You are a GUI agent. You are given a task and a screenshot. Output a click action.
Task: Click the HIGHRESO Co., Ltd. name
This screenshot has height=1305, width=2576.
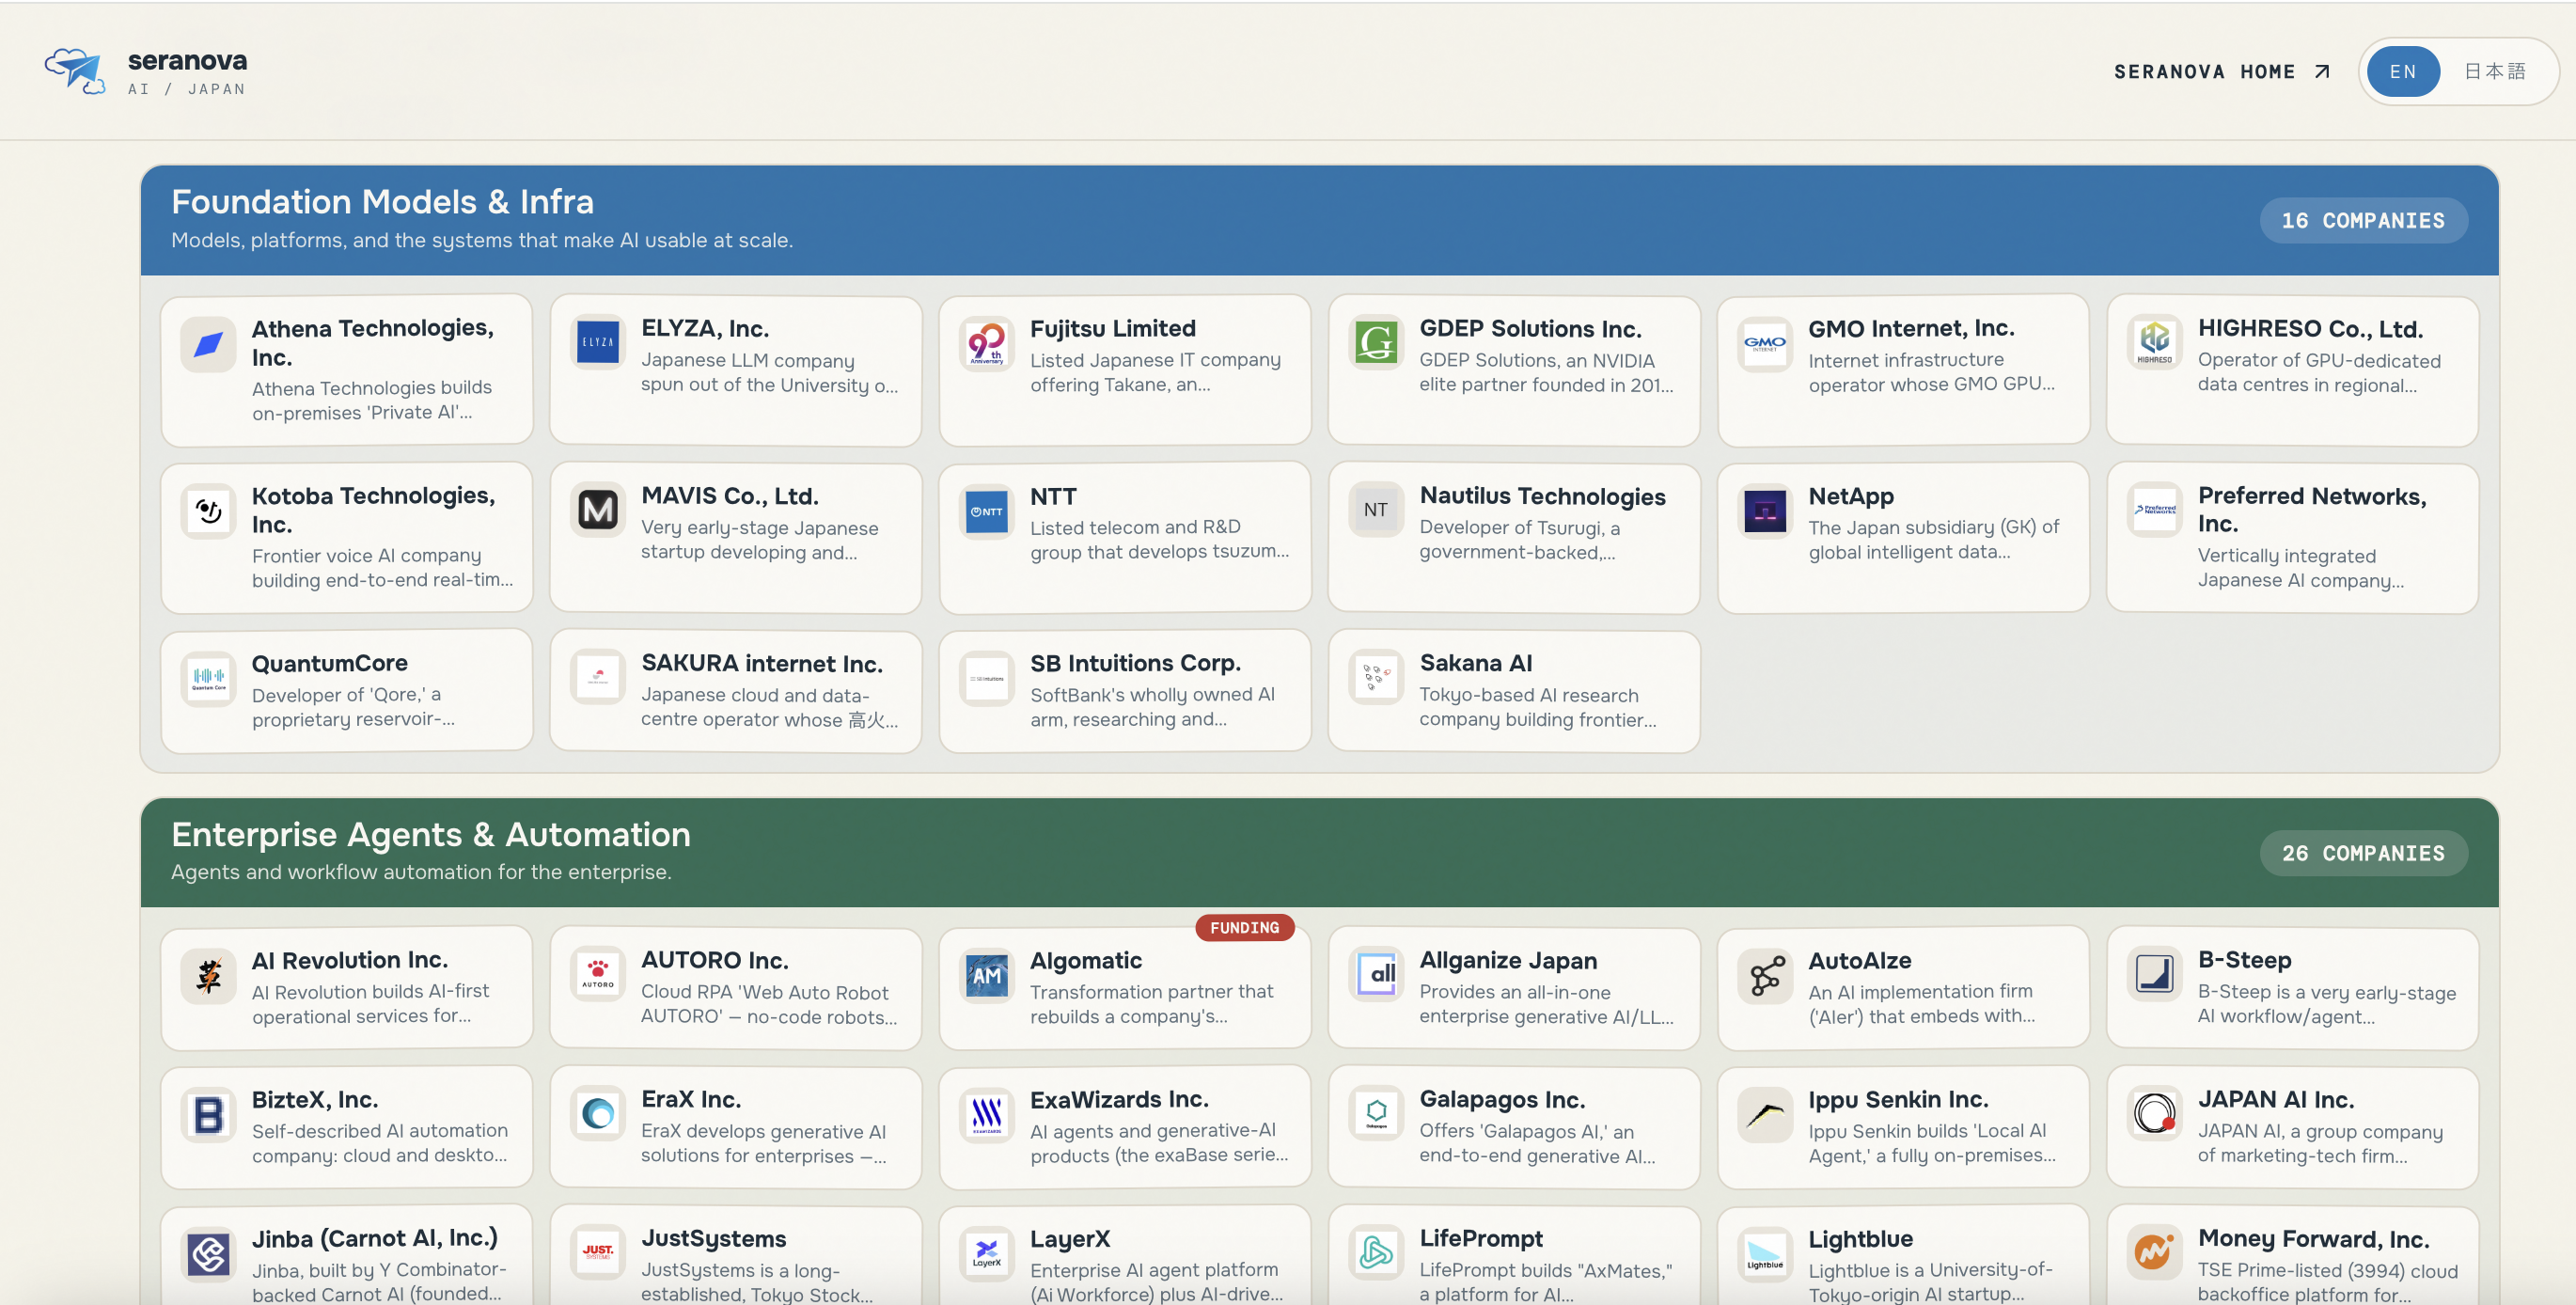coord(2311,328)
